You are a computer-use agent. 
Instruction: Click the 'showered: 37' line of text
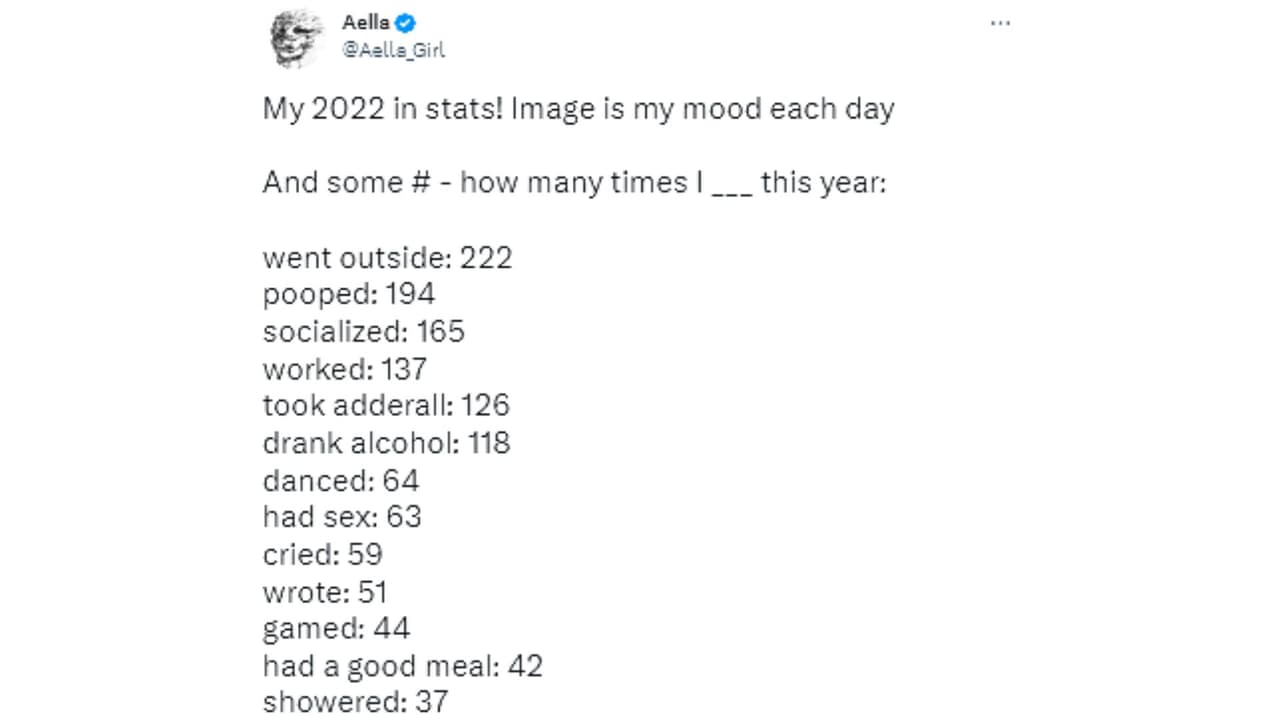pyautogui.click(x=355, y=701)
